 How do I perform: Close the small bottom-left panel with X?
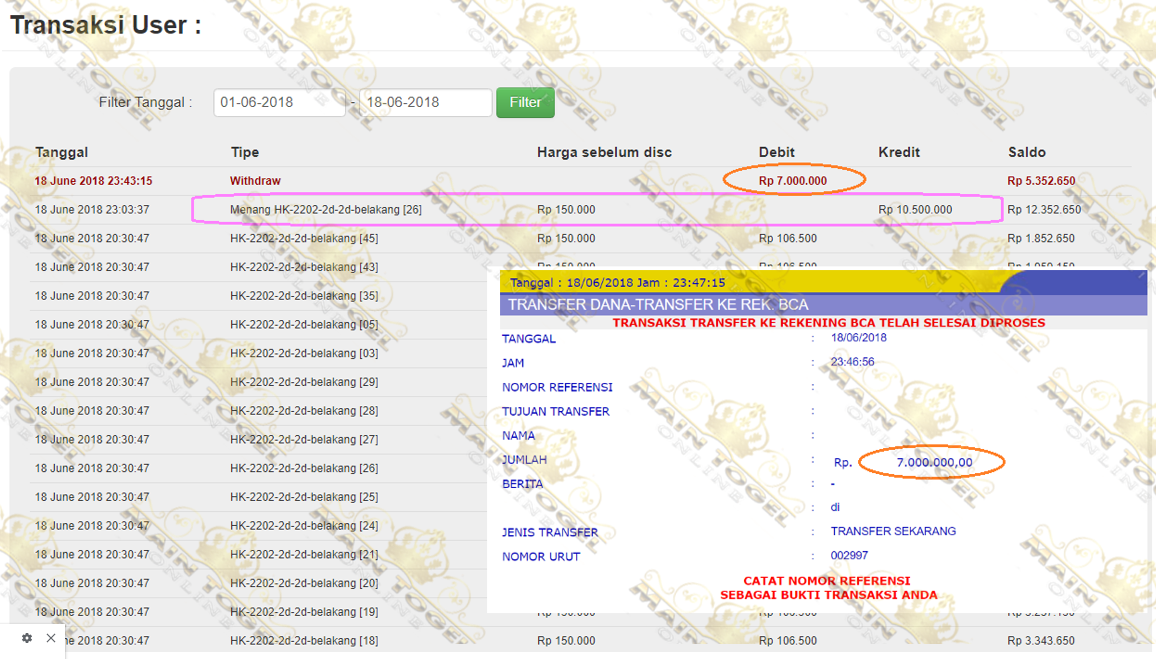click(51, 638)
